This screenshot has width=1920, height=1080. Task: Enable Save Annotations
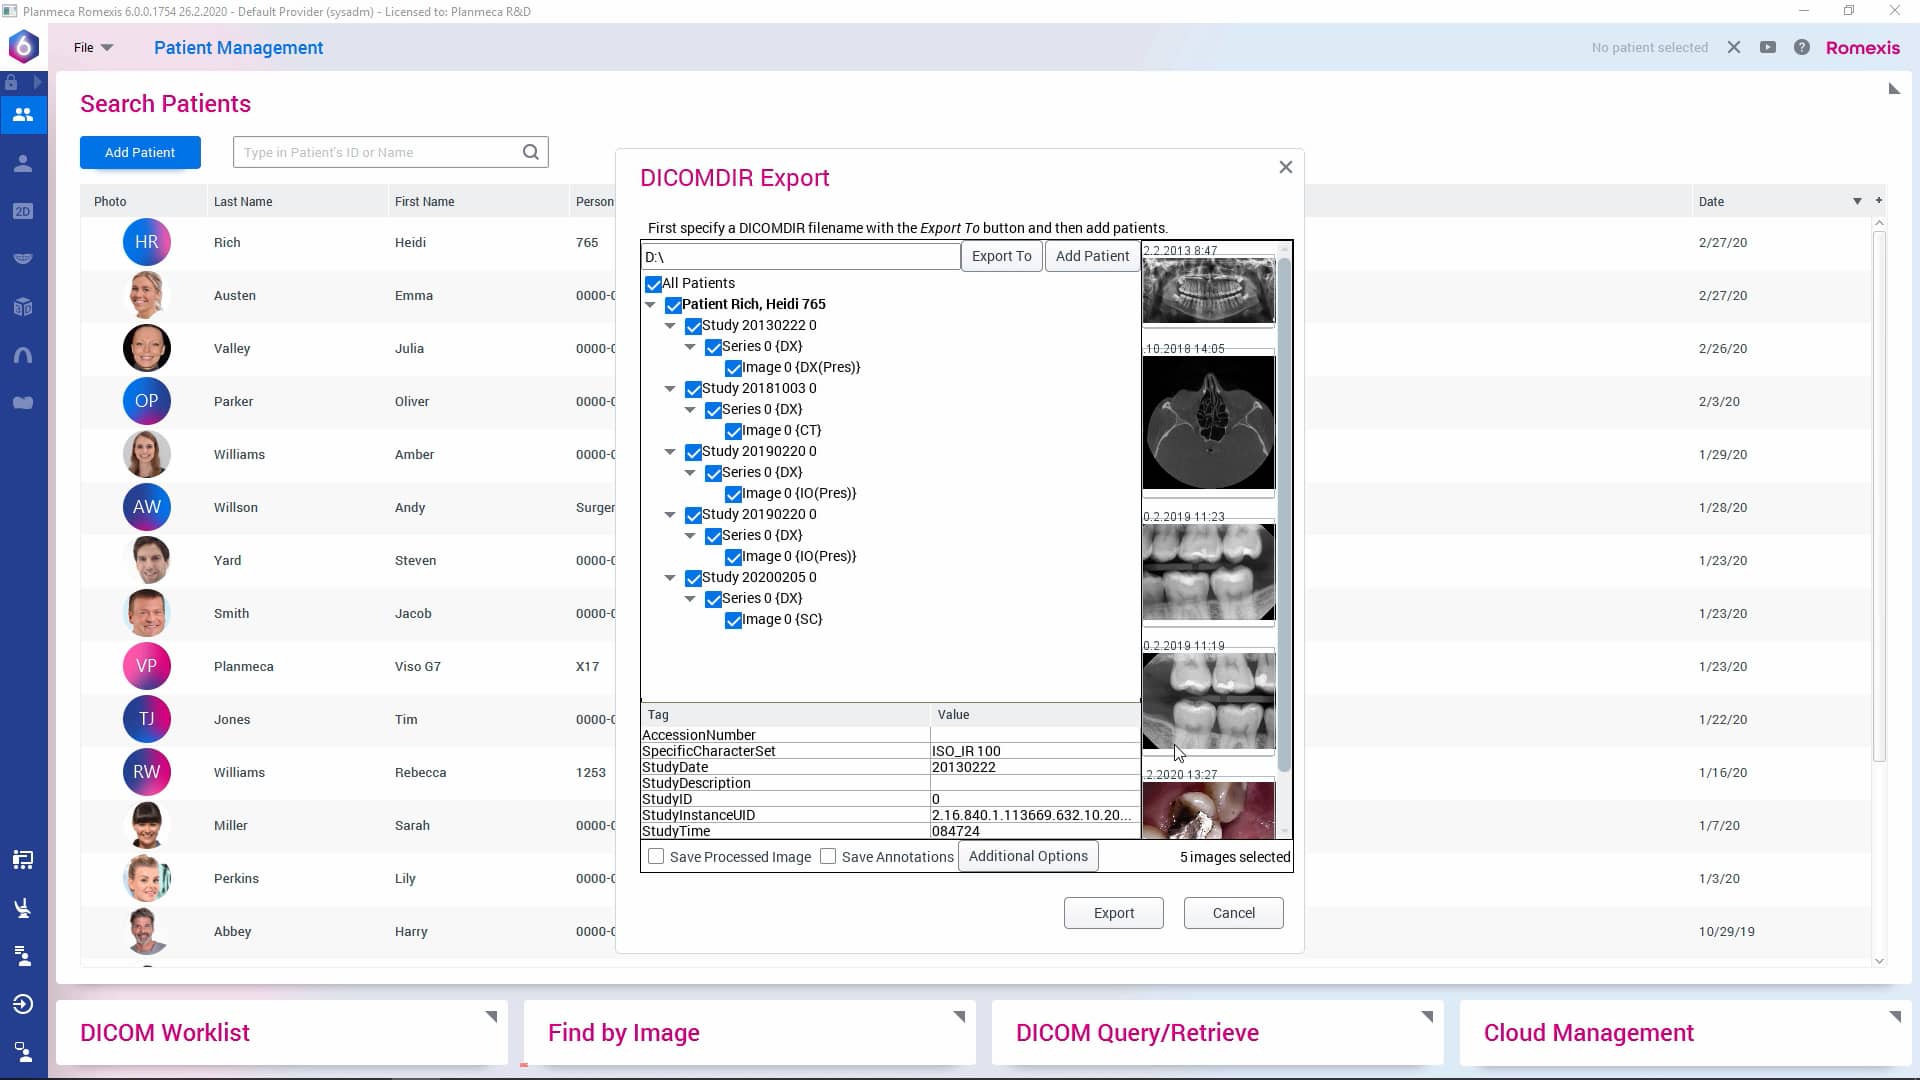pos(828,856)
